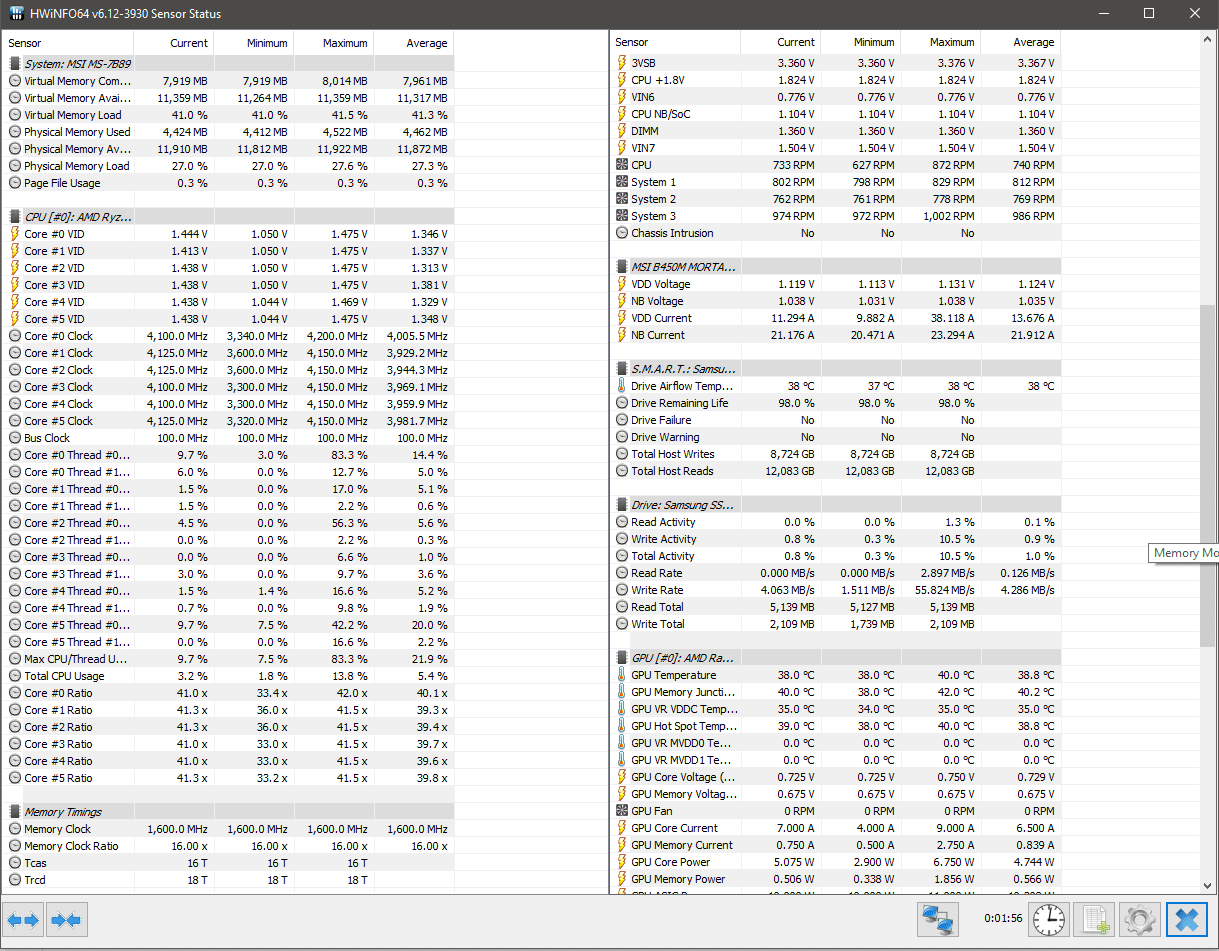The height and width of the screenshot is (951, 1219).
Task: Select the Memory Timings group header
Action: point(231,812)
